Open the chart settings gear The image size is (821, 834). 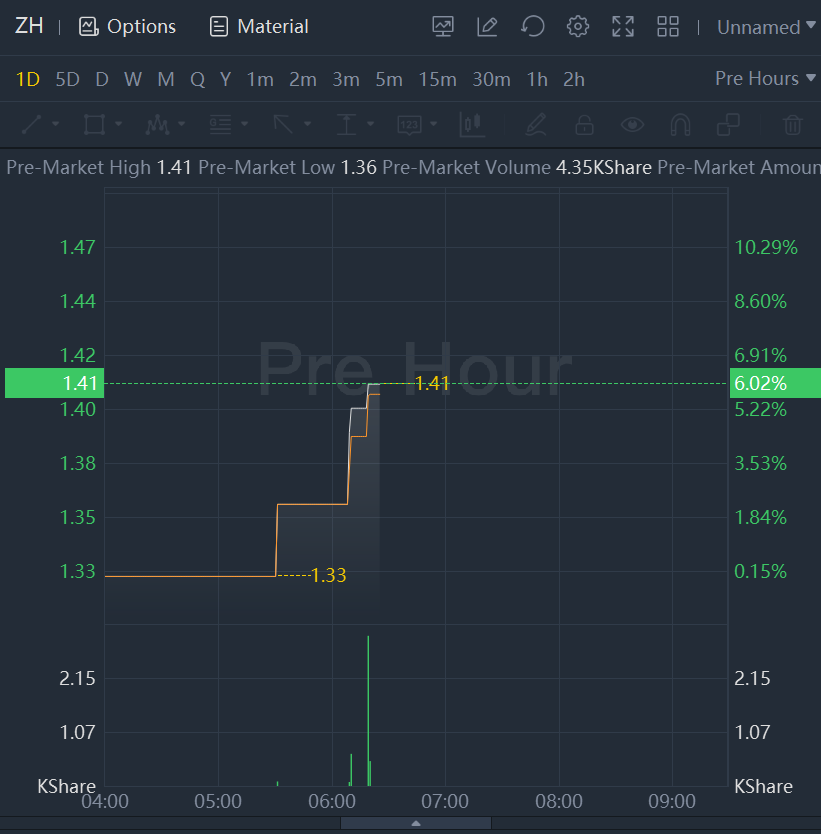coord(577,27)
